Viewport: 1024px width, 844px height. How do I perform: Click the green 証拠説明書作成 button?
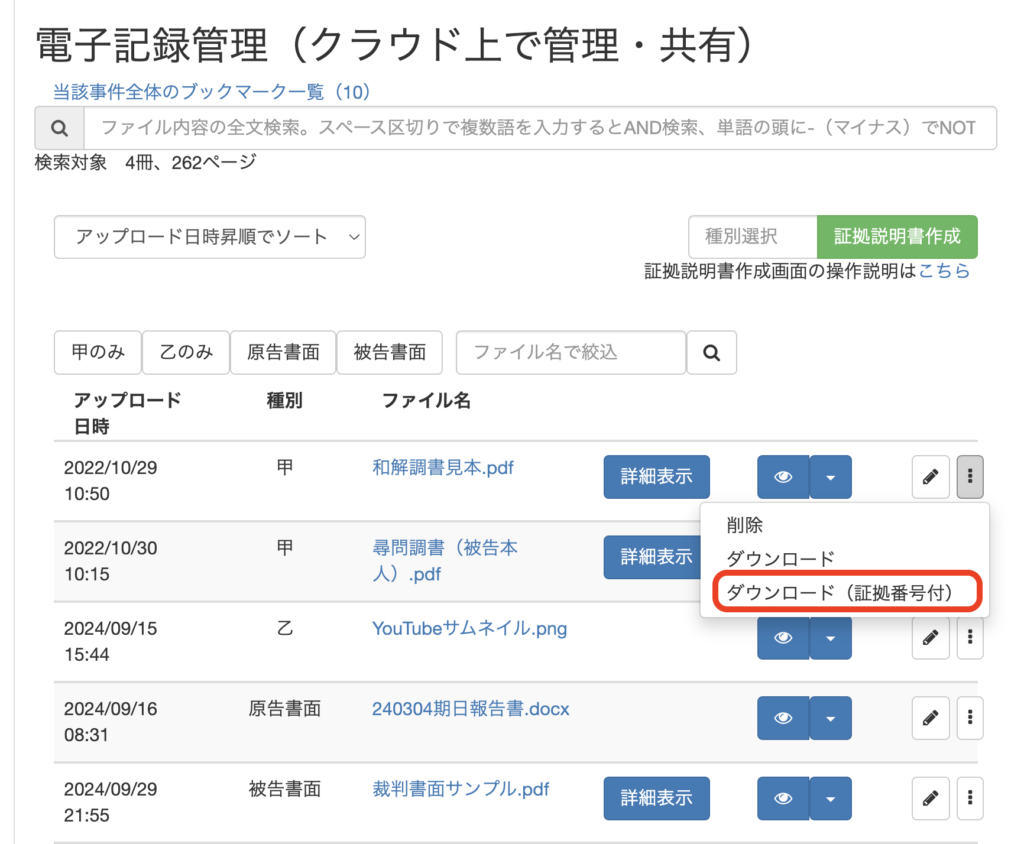(x=897, y=237)
